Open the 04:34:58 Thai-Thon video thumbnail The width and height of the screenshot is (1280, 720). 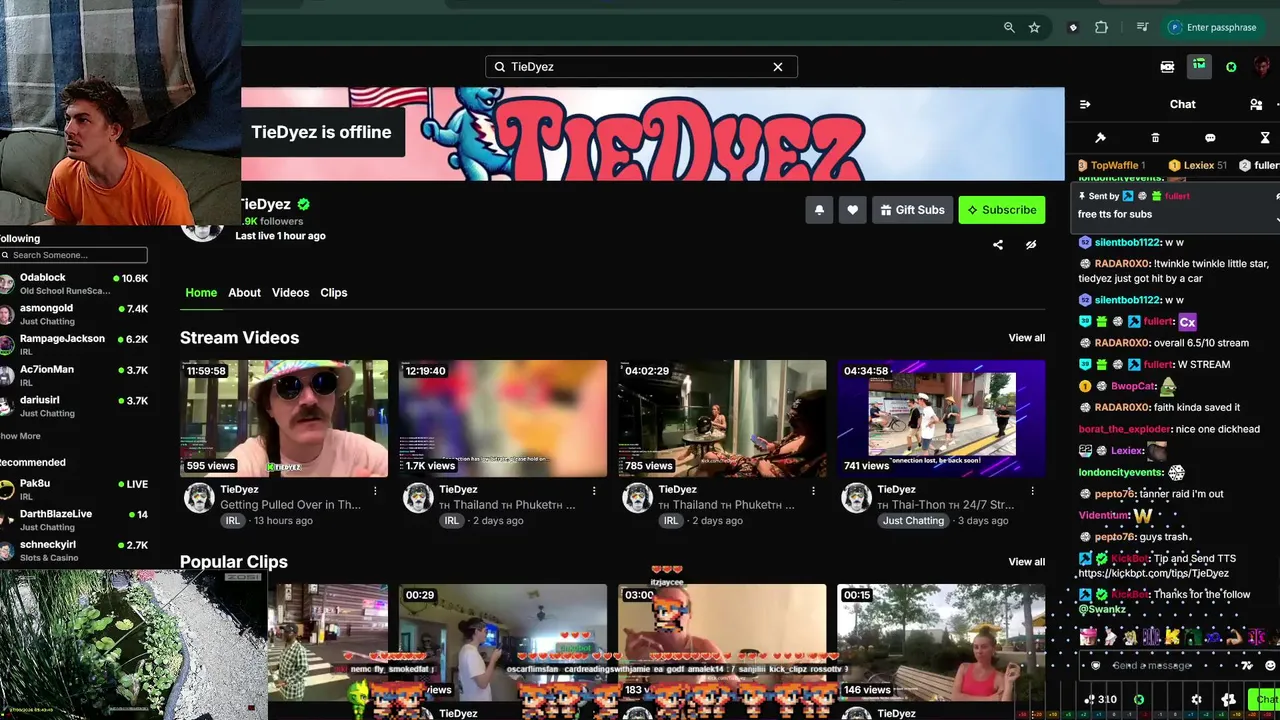(941, 419)
